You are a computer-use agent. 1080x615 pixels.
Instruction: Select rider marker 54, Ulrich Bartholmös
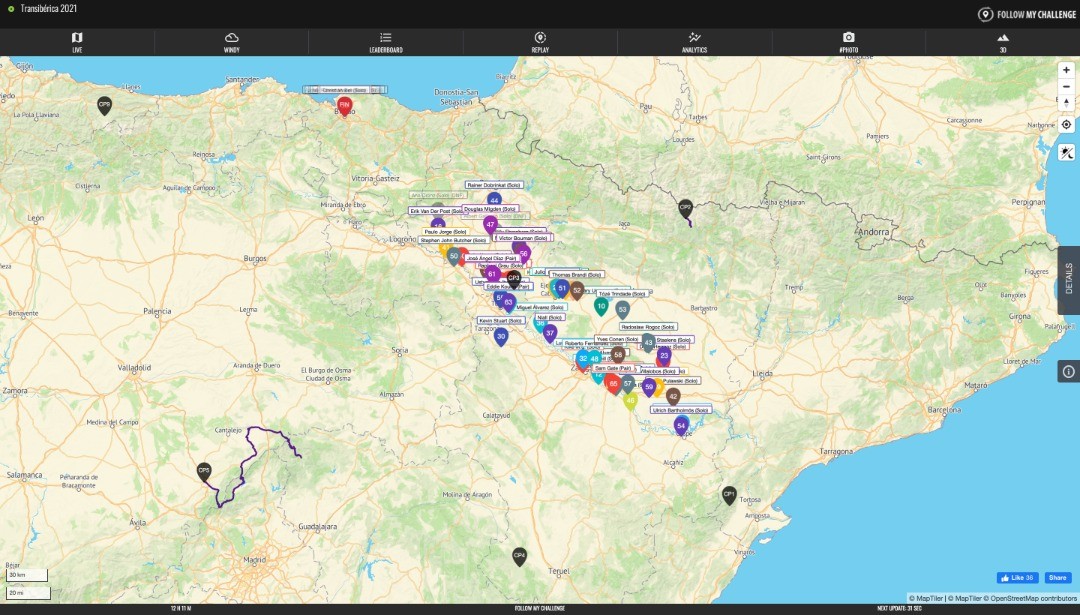[x=682, y=424]
